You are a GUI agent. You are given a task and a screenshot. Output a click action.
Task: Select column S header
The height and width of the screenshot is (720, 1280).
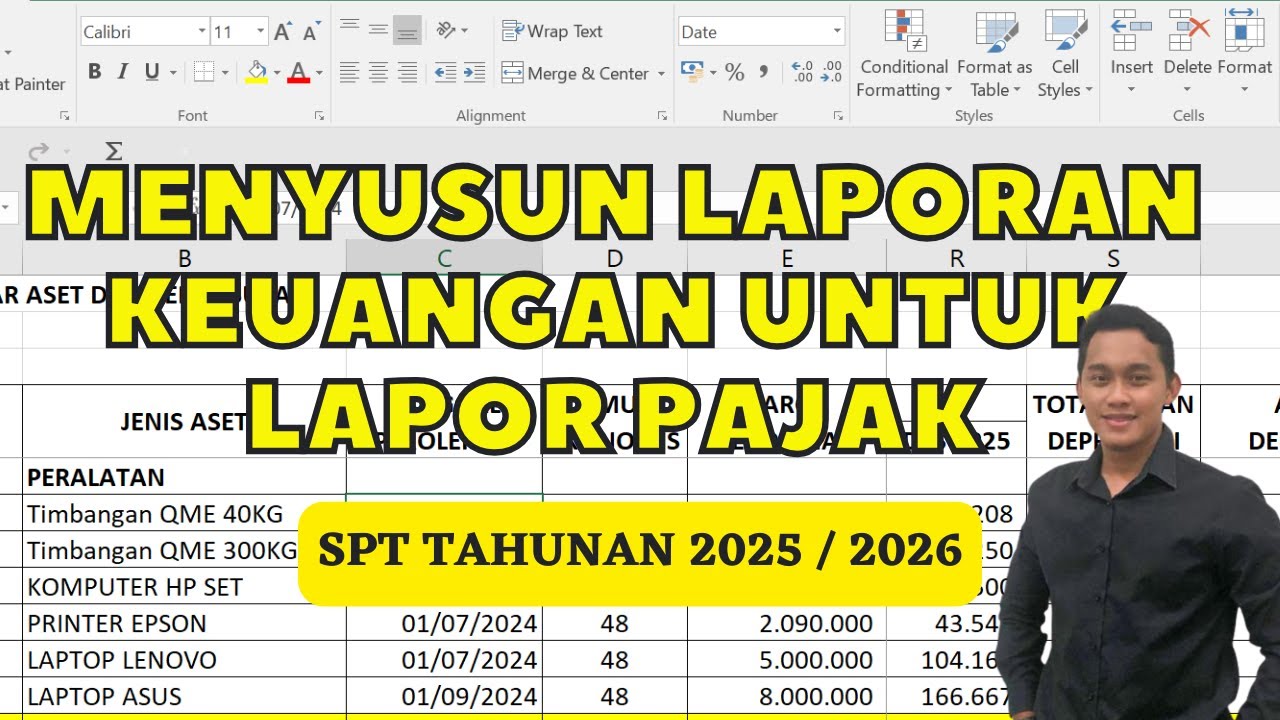(x=1113, y=259)
